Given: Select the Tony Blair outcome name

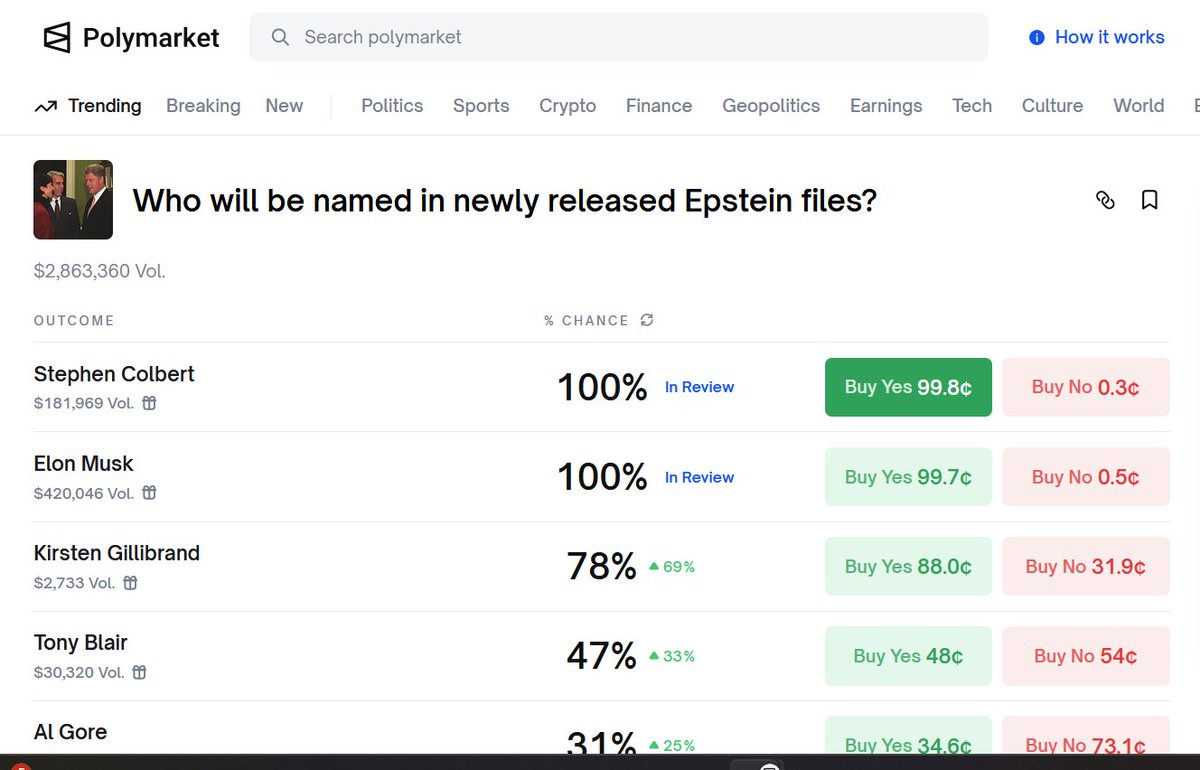Looking at the screenshot, I should click(81, 643).
